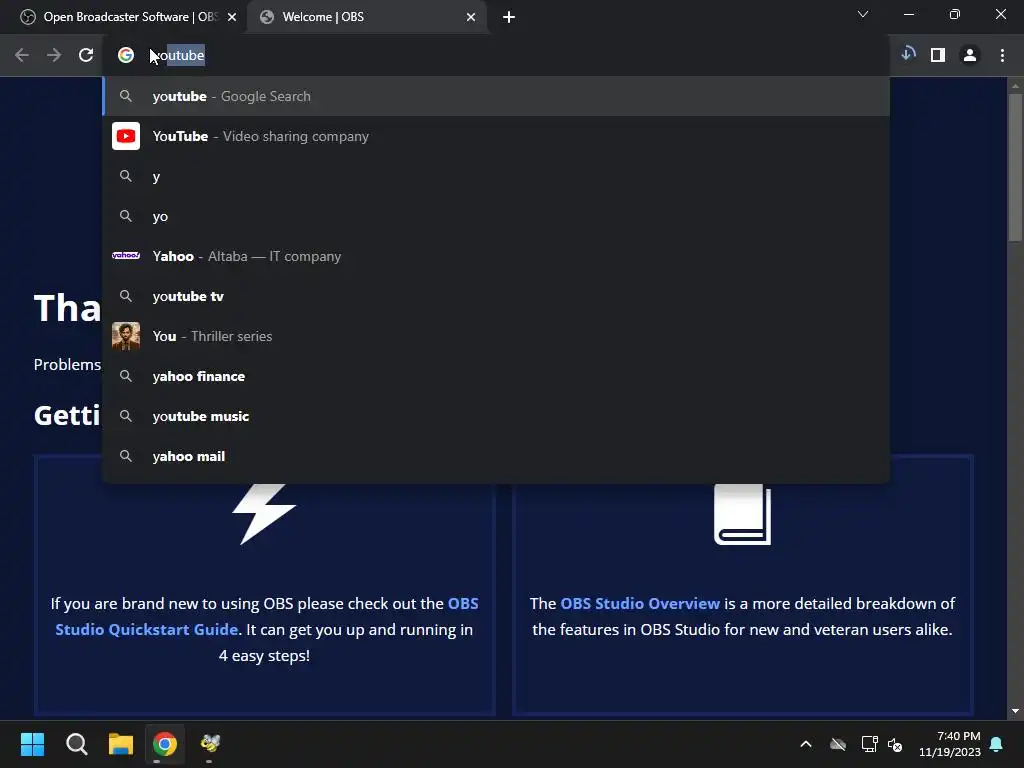
Task: Click the browser back arrow
Action: tap(22, 56)
